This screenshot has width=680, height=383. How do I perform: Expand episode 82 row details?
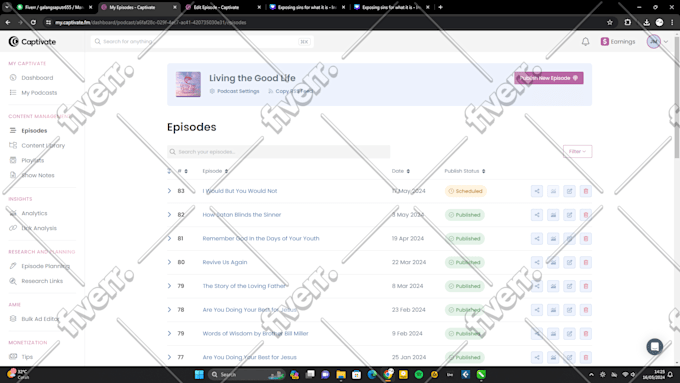(x=170, y=215)
